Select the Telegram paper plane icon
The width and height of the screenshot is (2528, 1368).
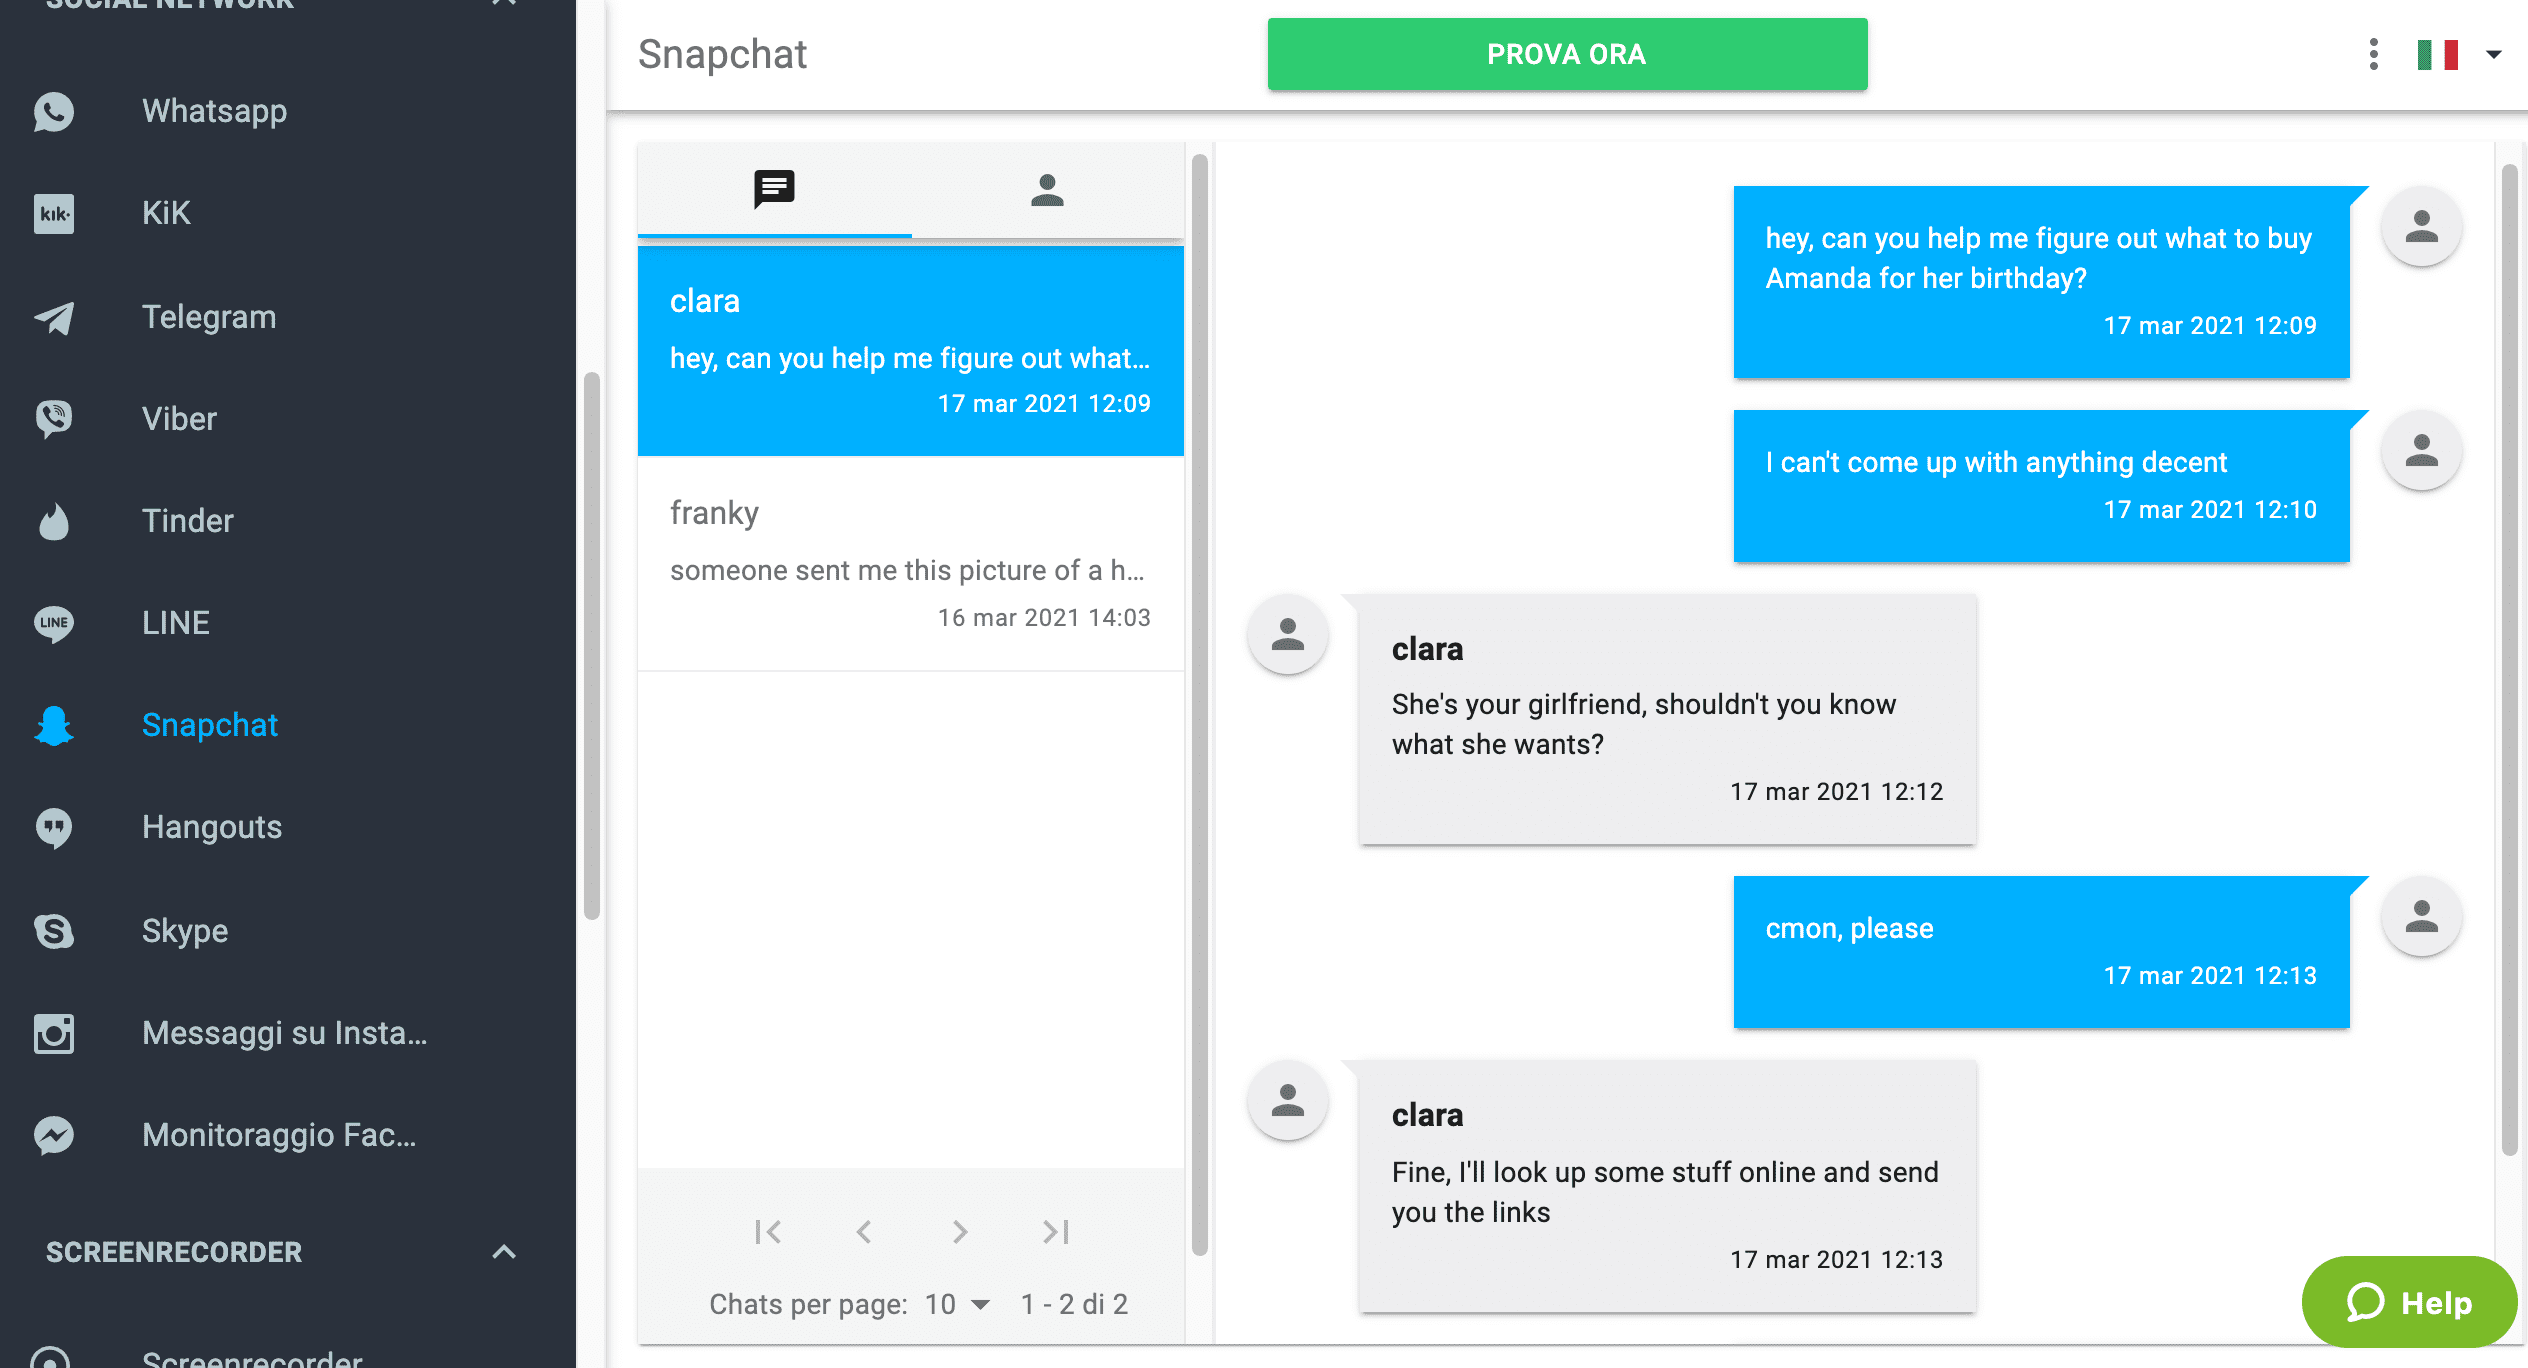coord(54,317)
